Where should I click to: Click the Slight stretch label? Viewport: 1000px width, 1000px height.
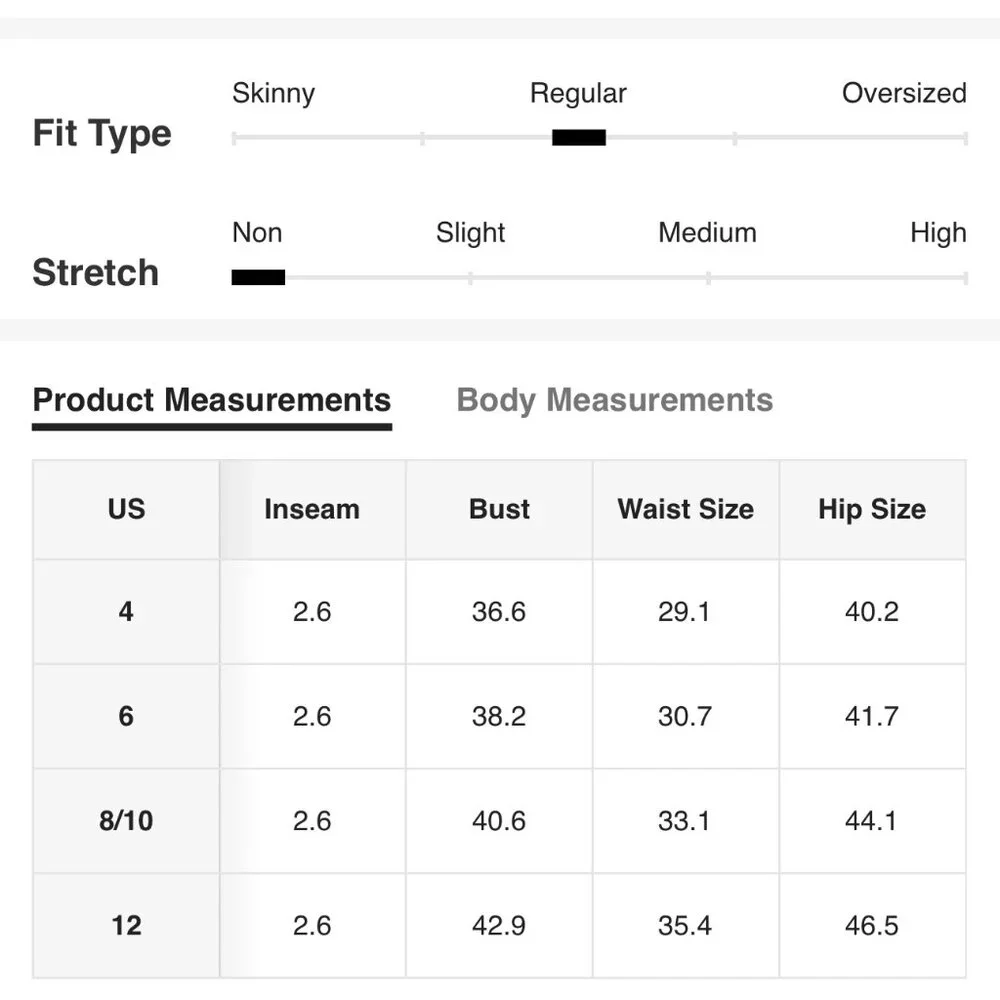[x=470, y=233]
